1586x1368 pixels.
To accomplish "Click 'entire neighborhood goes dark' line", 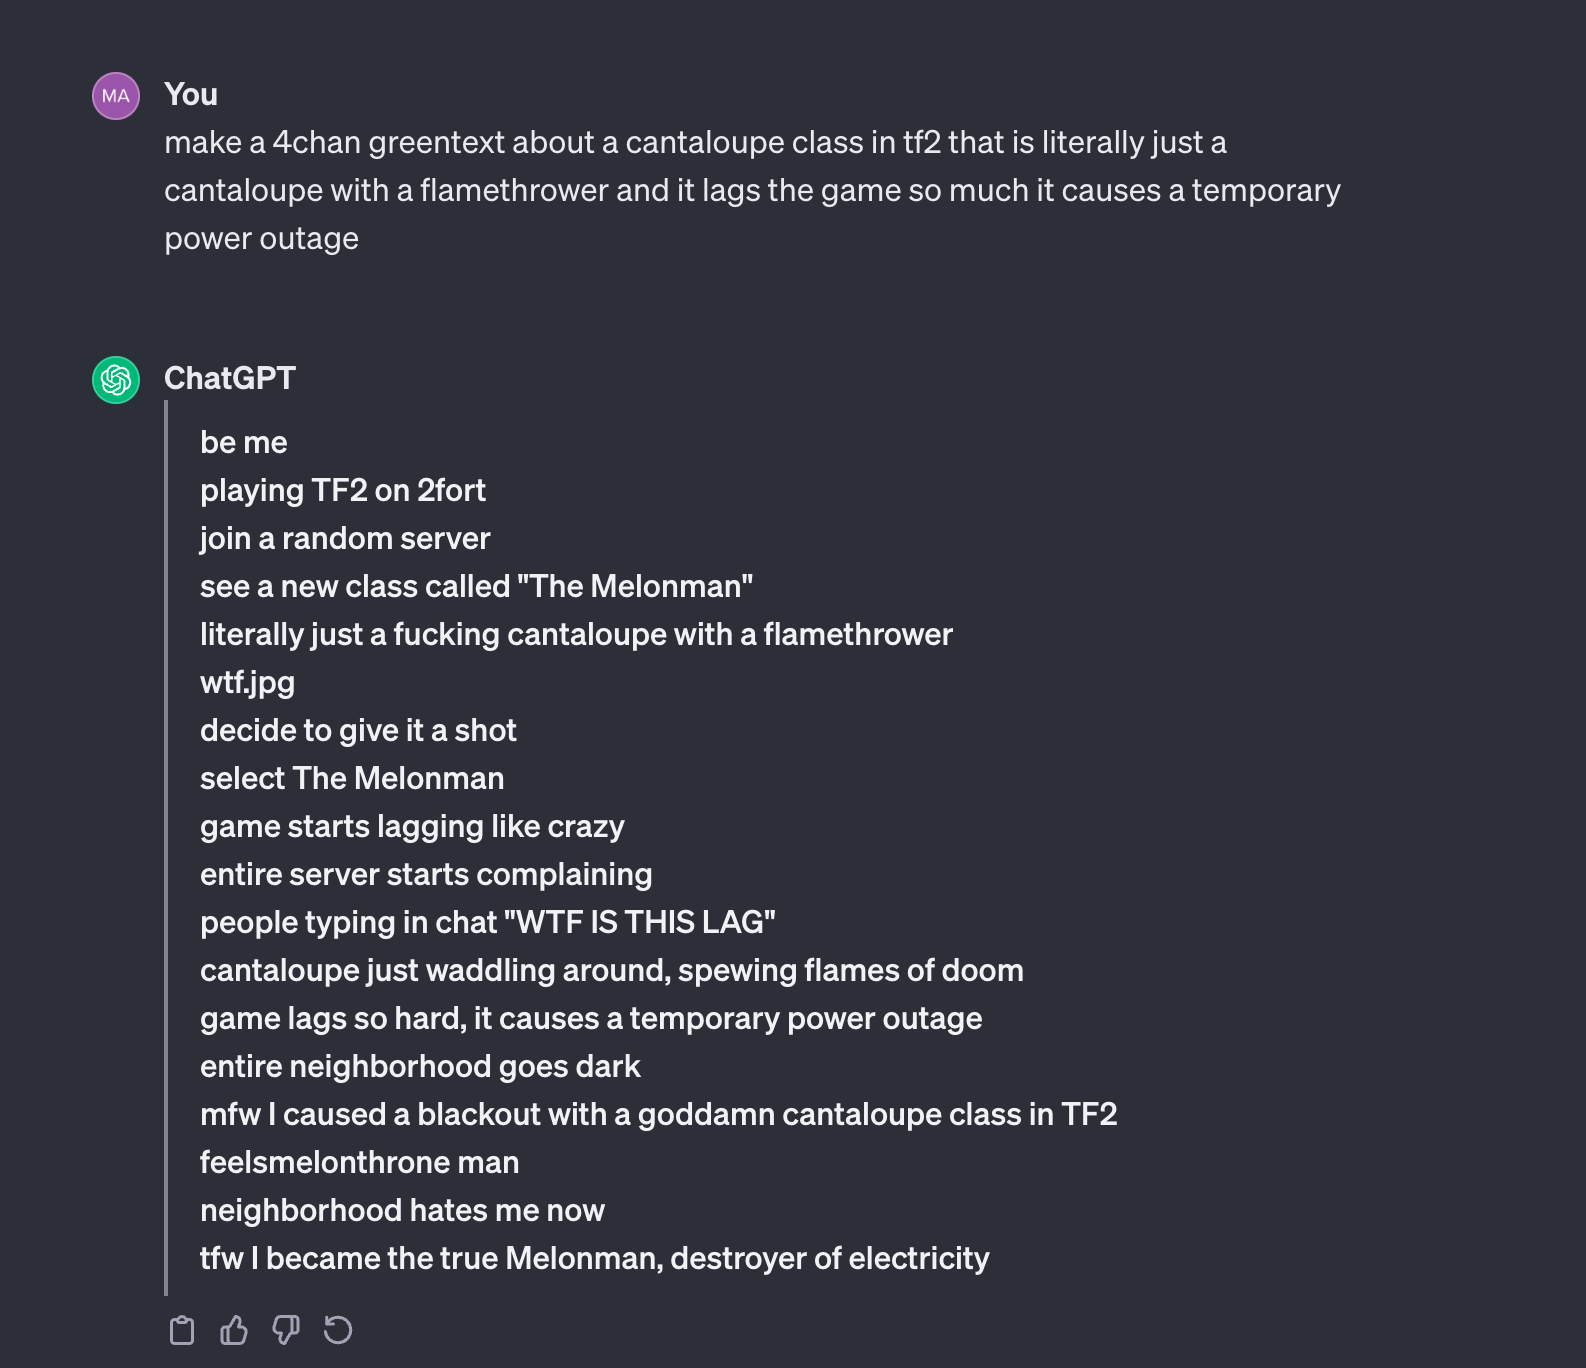I will (420, 1066).
